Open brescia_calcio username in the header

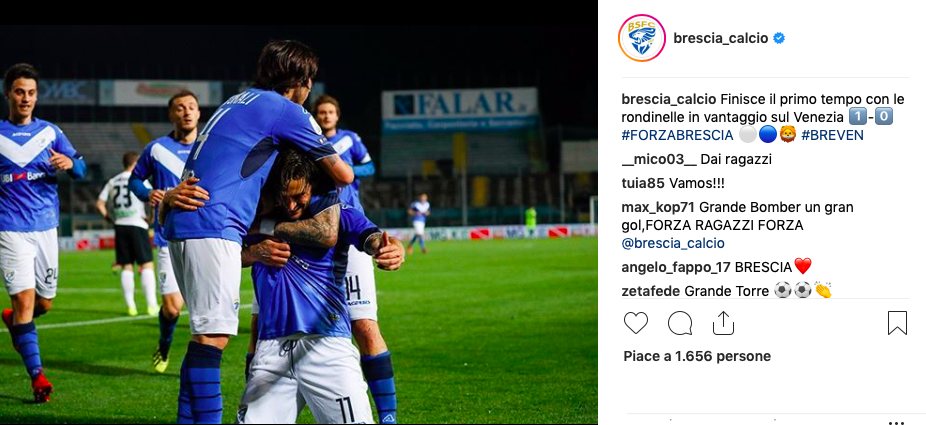(x=720, y=38)
